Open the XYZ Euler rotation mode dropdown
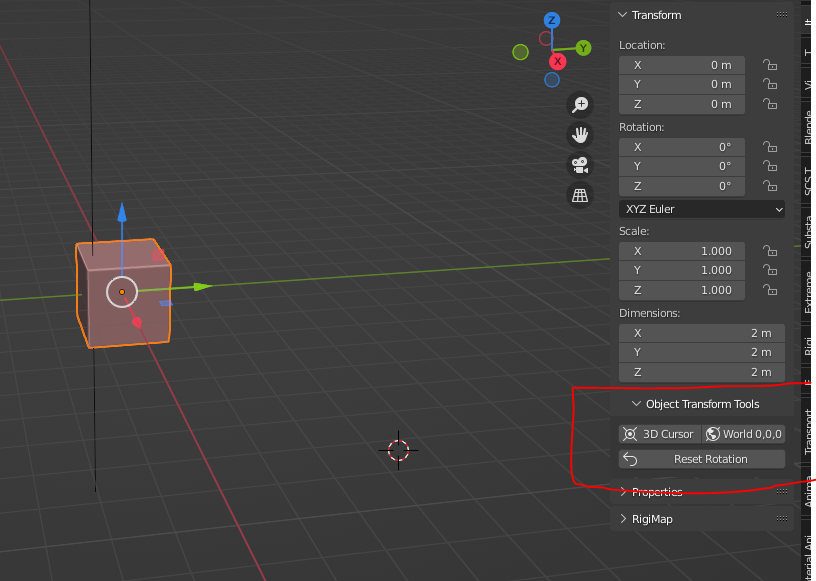This screenshot has width=816, height=581. pos(702,209)
